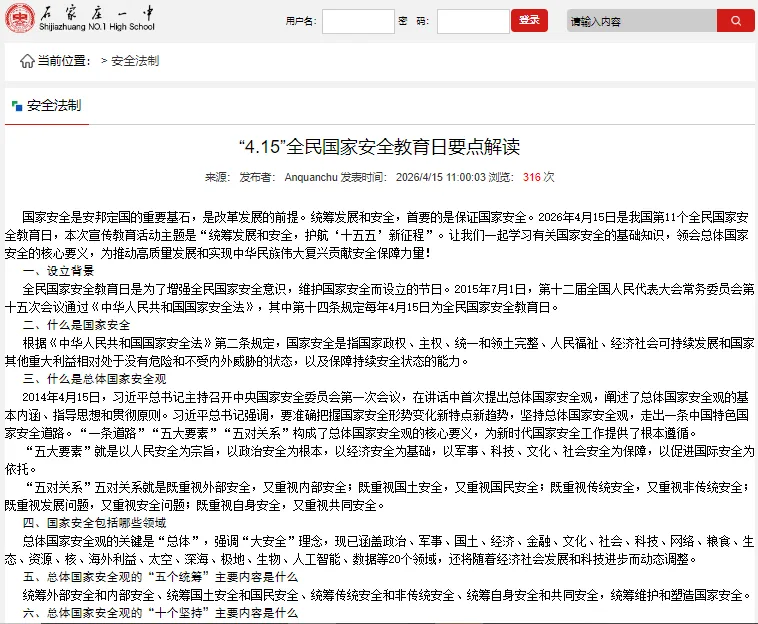Click the heading 五、总体国家安全观的“五个统筹”主要内容是什么
758x624 pixels.
click(160, 577)
